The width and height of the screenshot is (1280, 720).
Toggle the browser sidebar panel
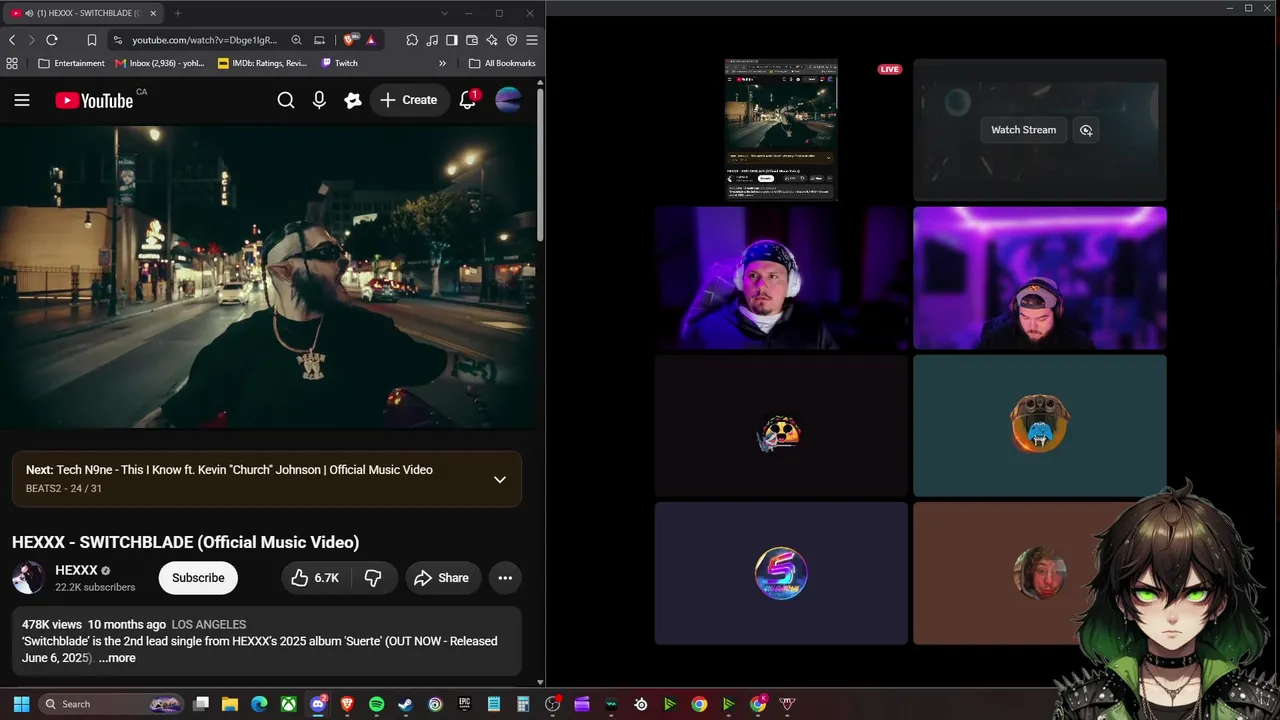click(452, 40)
